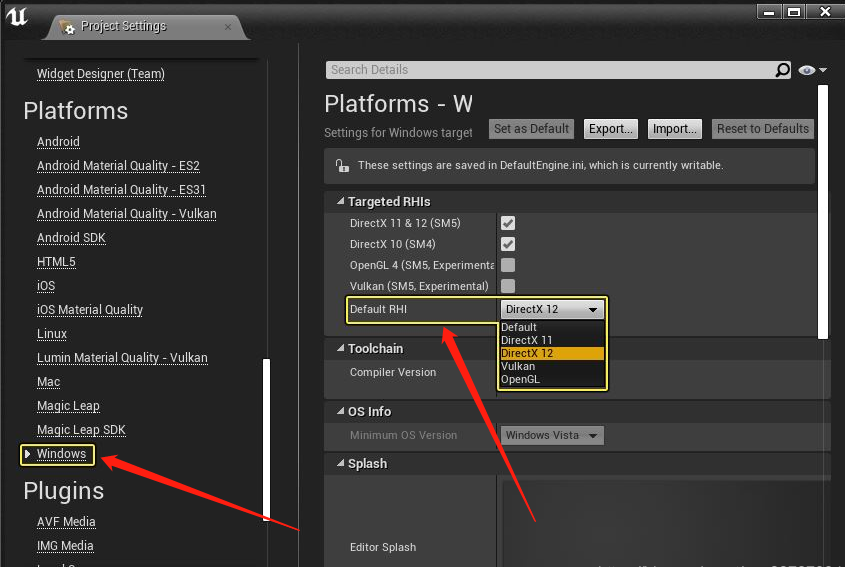The image size is (845, 567).
Task: Open Magic Leap settings
Action: click(x=68, y=405)
